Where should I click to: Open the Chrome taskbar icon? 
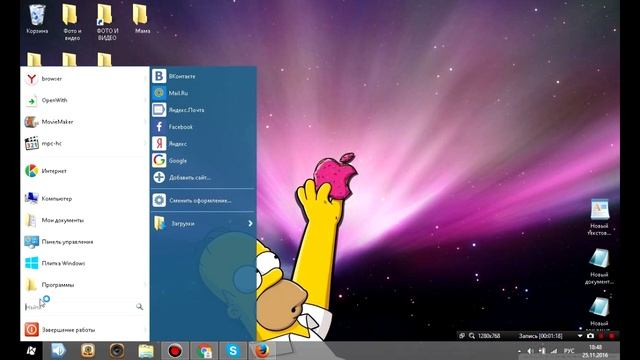click(204, 351)
